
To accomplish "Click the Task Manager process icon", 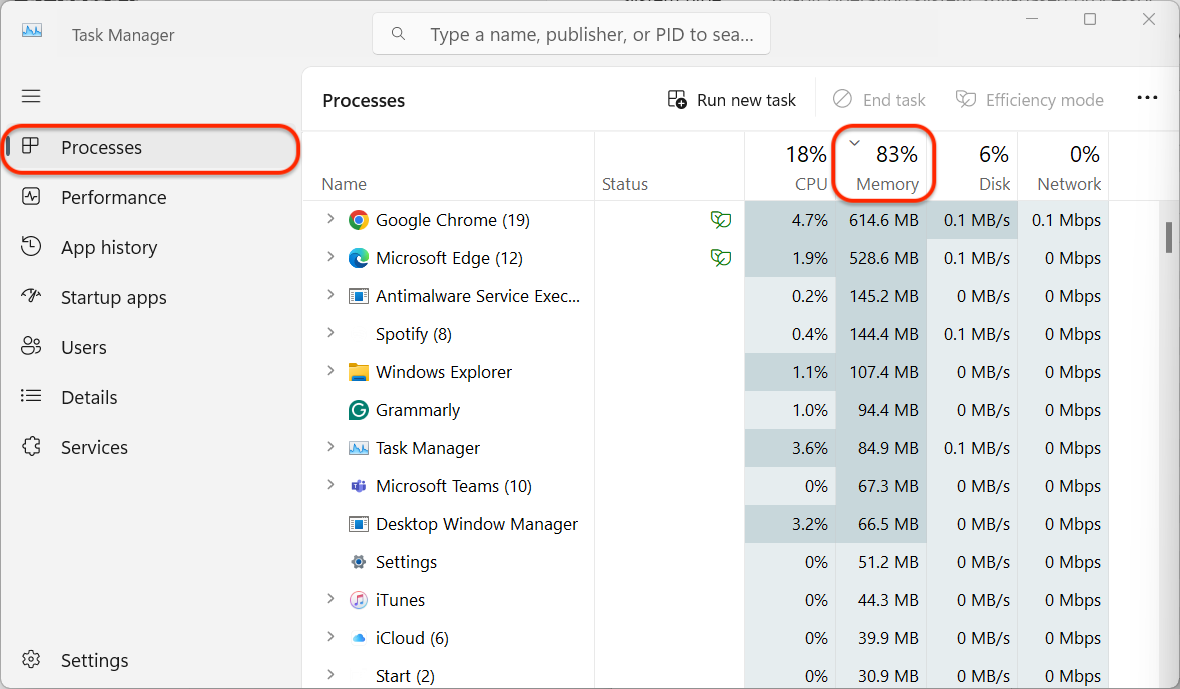I will point(359,448).
